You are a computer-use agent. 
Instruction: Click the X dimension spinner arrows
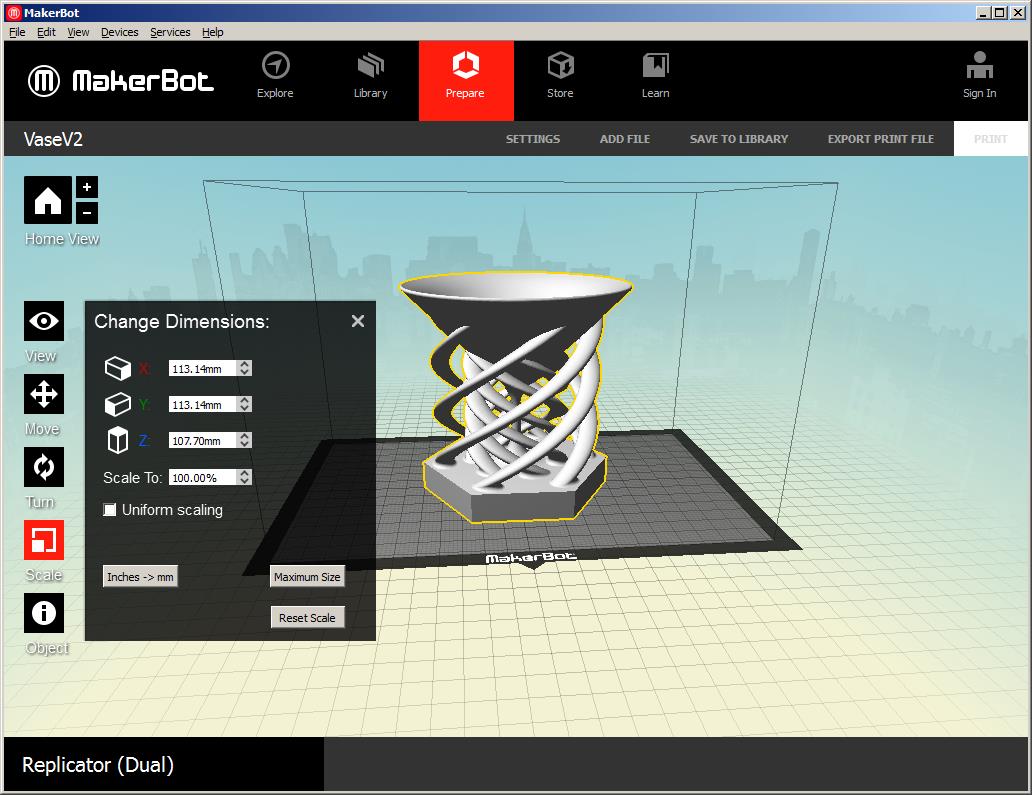(x=245, y=368)
